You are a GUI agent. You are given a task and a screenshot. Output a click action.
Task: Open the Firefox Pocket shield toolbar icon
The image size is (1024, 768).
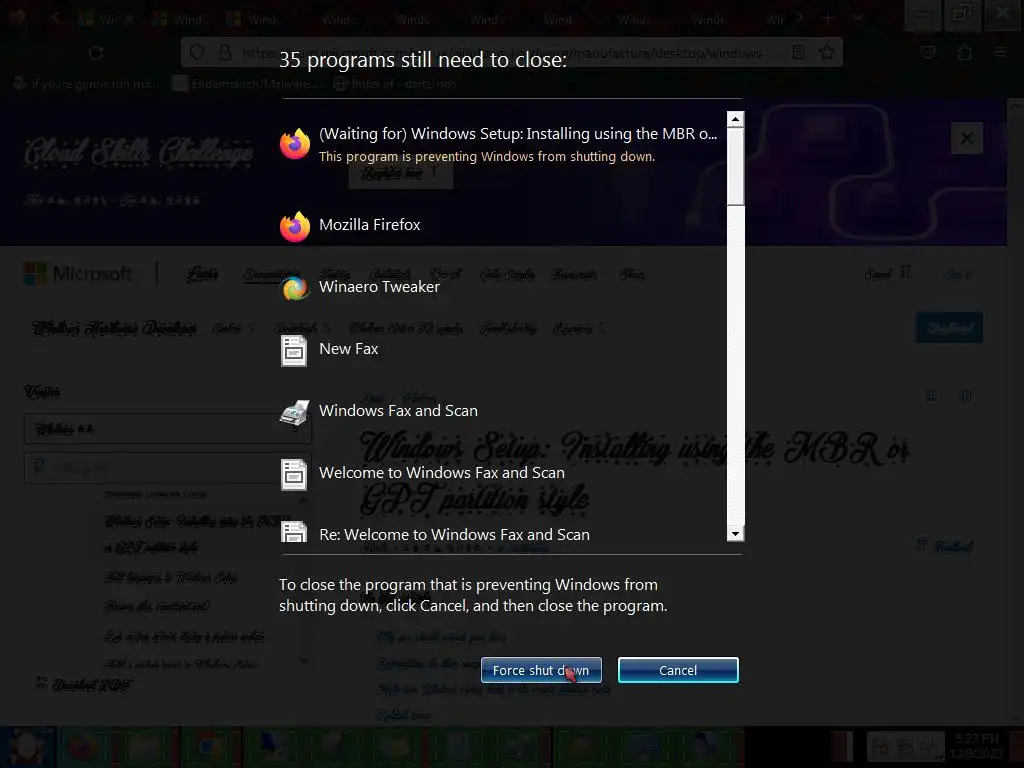[928, 52]
